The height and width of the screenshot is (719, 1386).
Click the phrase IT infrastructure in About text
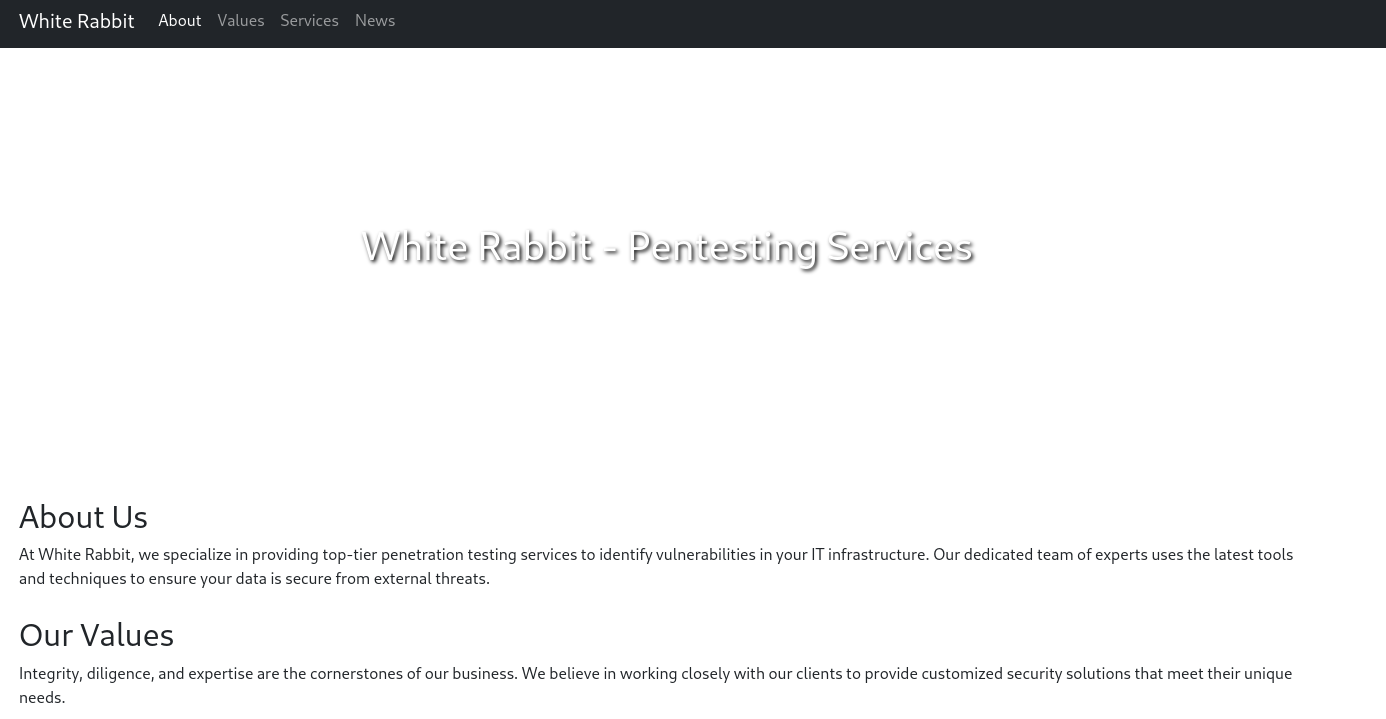(x=868, y=555)
